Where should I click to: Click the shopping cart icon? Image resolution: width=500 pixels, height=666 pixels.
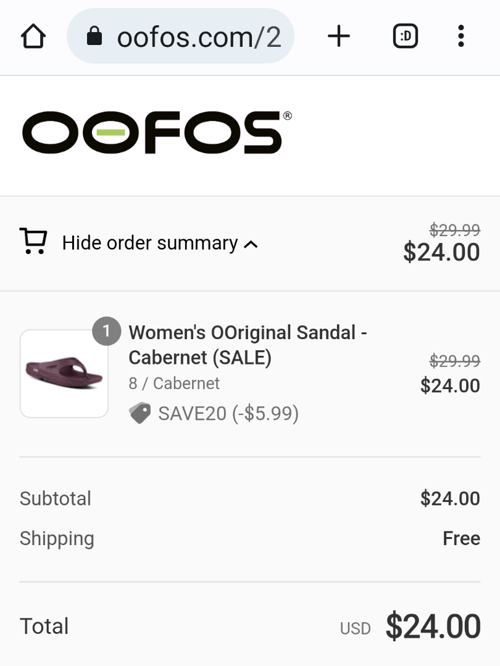[33, 241]
